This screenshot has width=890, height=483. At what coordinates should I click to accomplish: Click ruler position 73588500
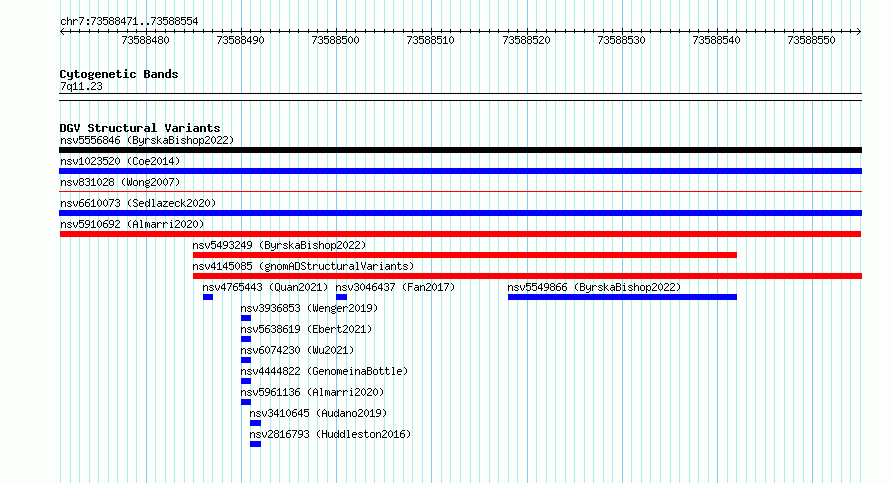click(x=335, y=40)
